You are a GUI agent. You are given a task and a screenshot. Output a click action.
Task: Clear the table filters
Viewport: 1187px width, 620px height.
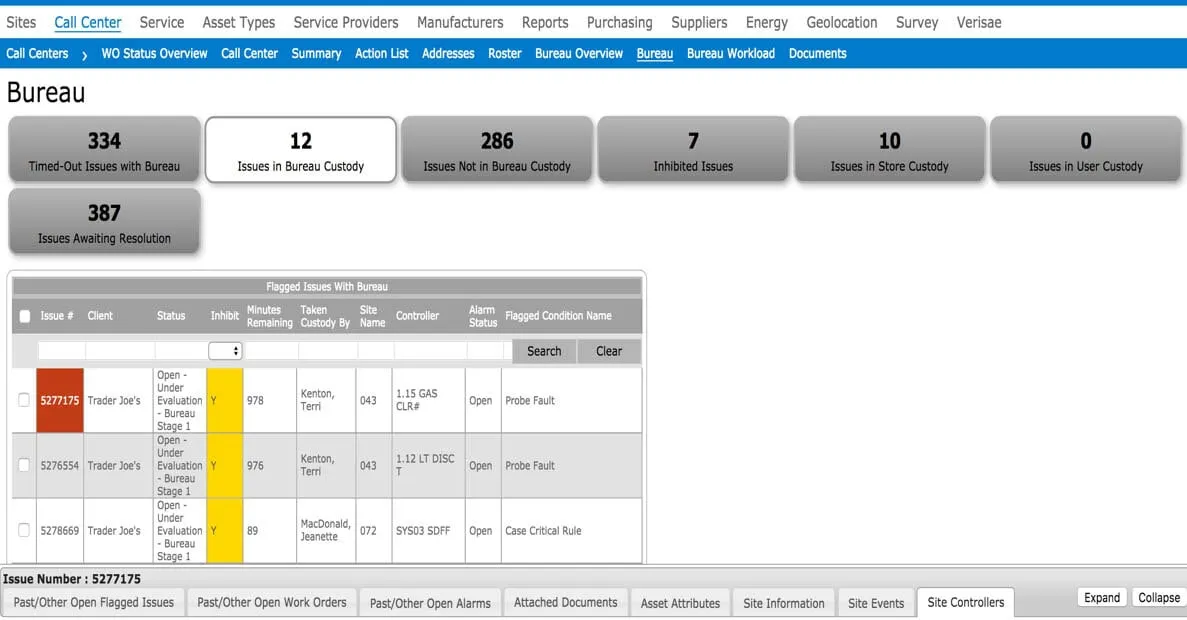click(x=609, y=351)
